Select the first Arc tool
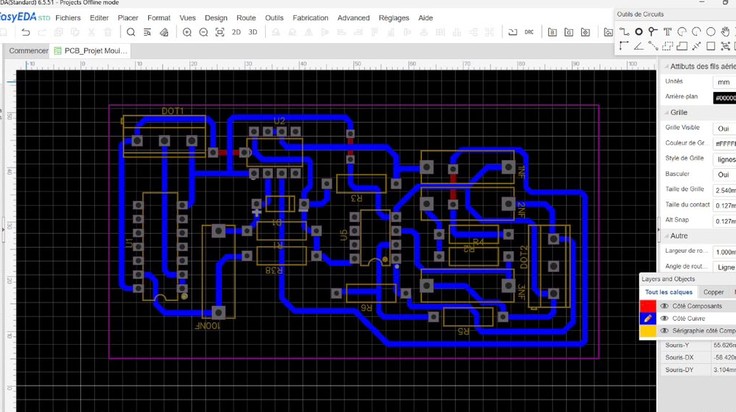 pyautogui.click(x=682, y=32)
